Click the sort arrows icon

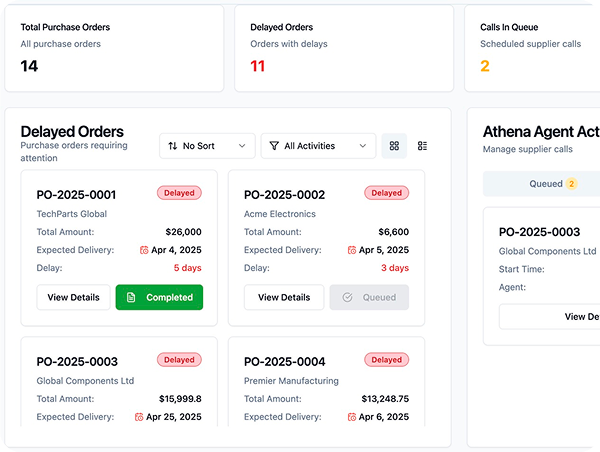tap(173, 146)
